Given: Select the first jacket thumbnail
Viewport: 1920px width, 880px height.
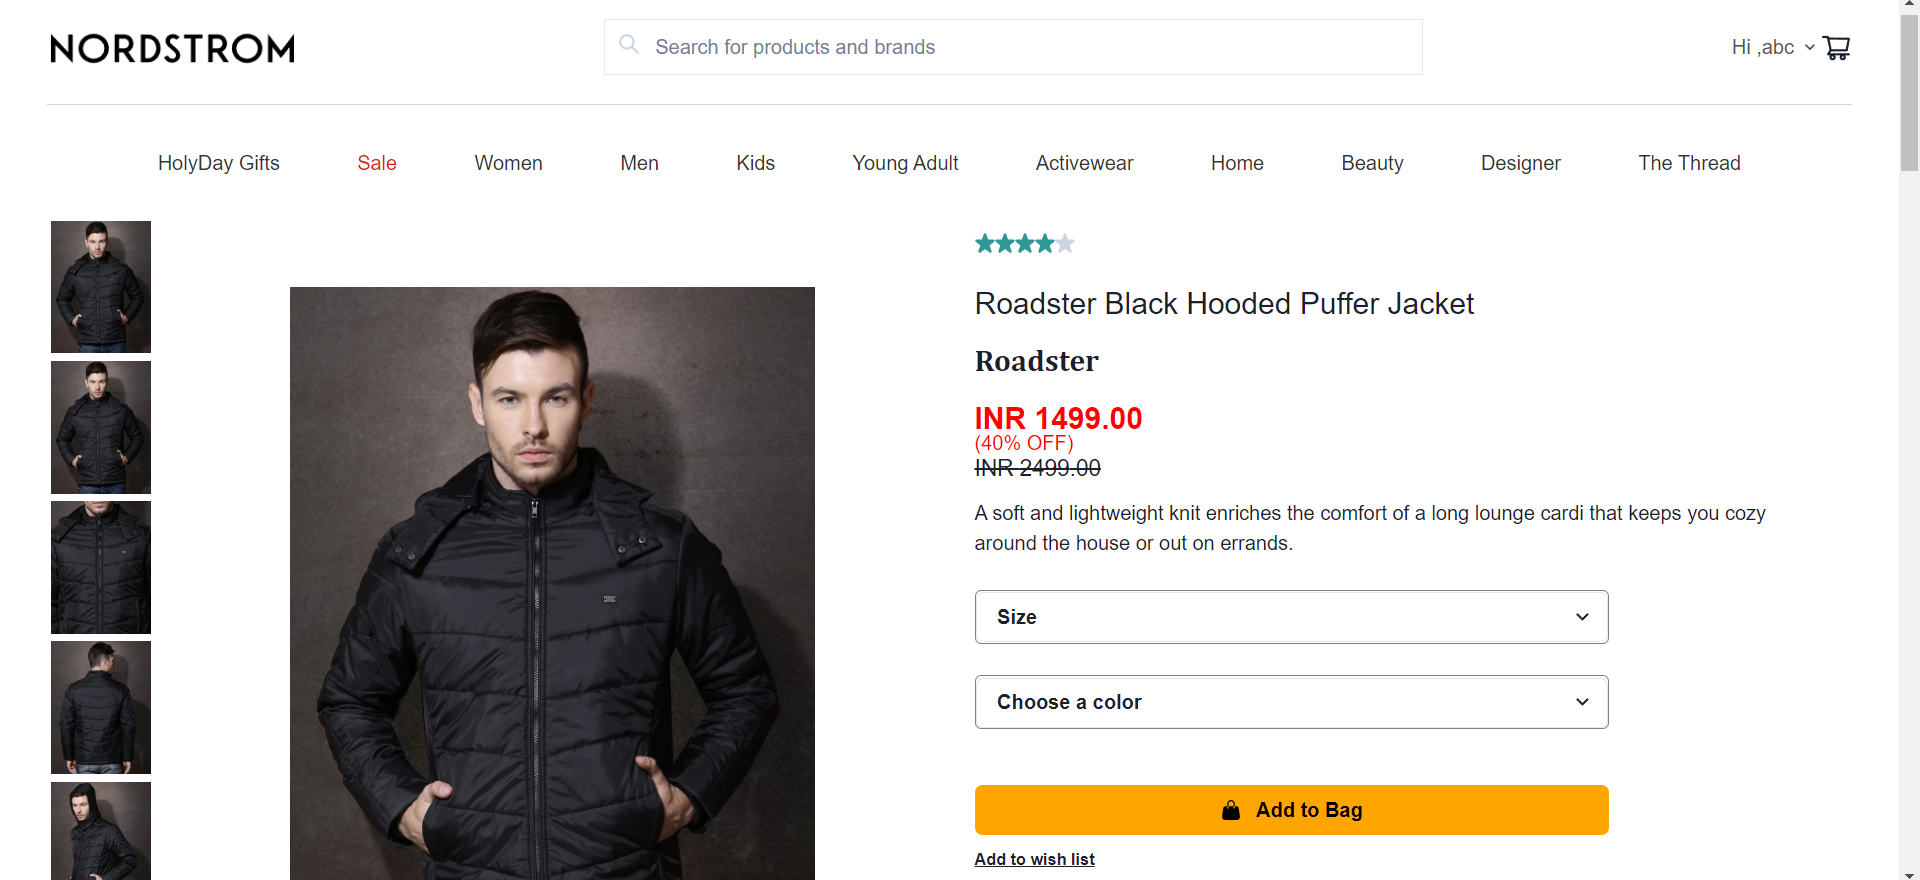Looking at the screenshot, I should (x=101, y=287).
